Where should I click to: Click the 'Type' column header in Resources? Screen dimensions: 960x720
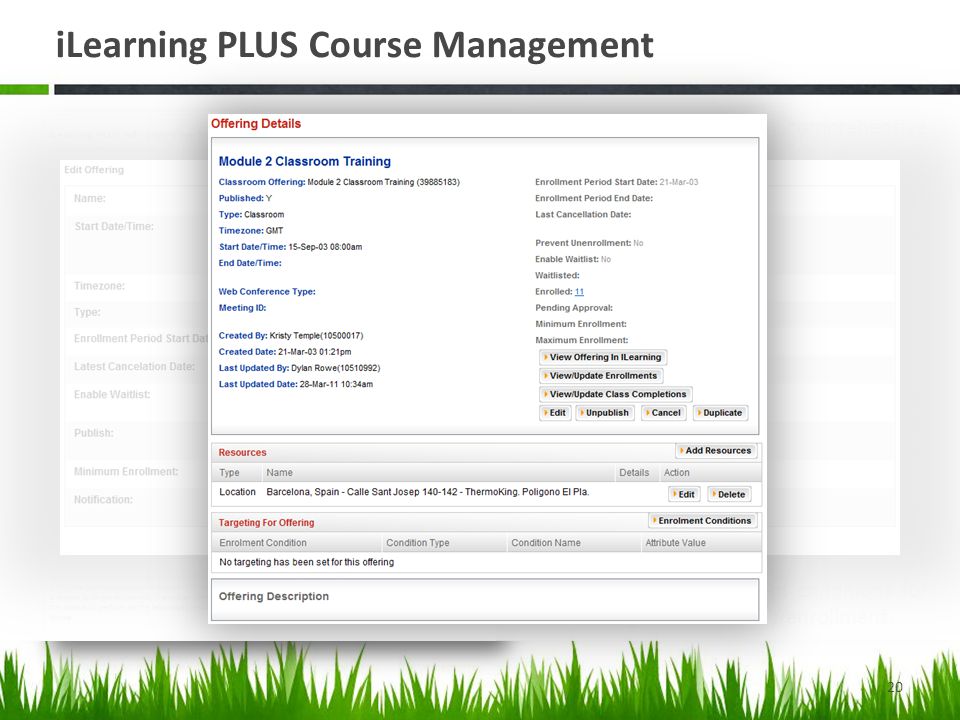tap(229, 473)
